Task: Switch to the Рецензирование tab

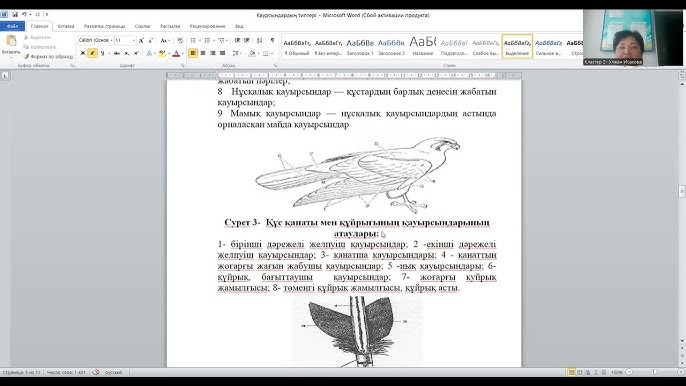Action: (x=207, y=26)
